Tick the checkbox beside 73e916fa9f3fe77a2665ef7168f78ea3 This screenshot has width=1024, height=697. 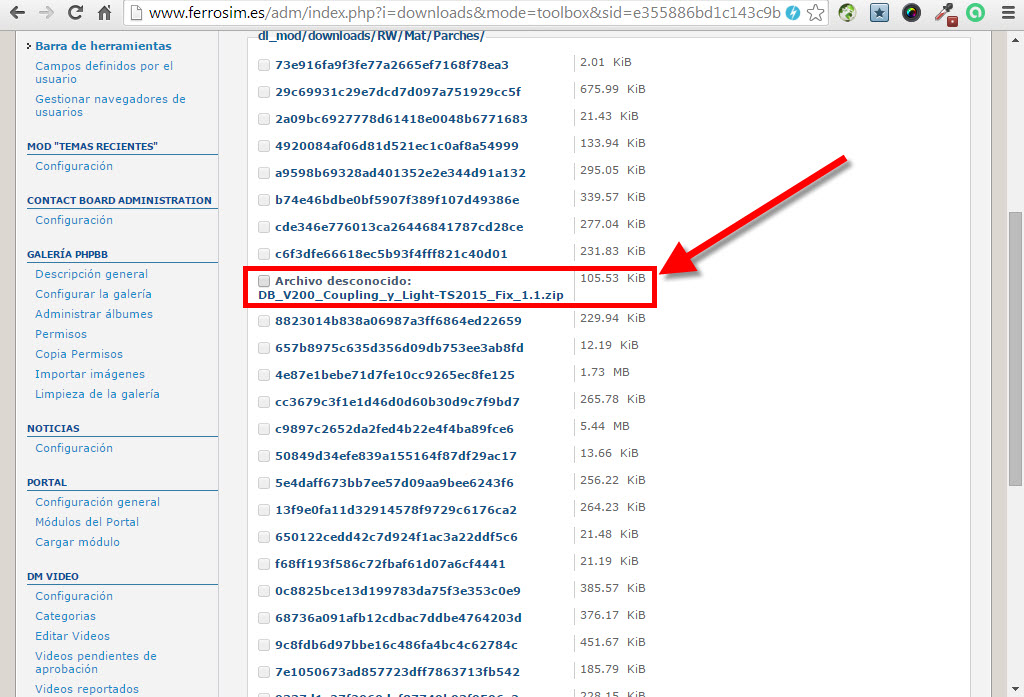click(264, 65)
